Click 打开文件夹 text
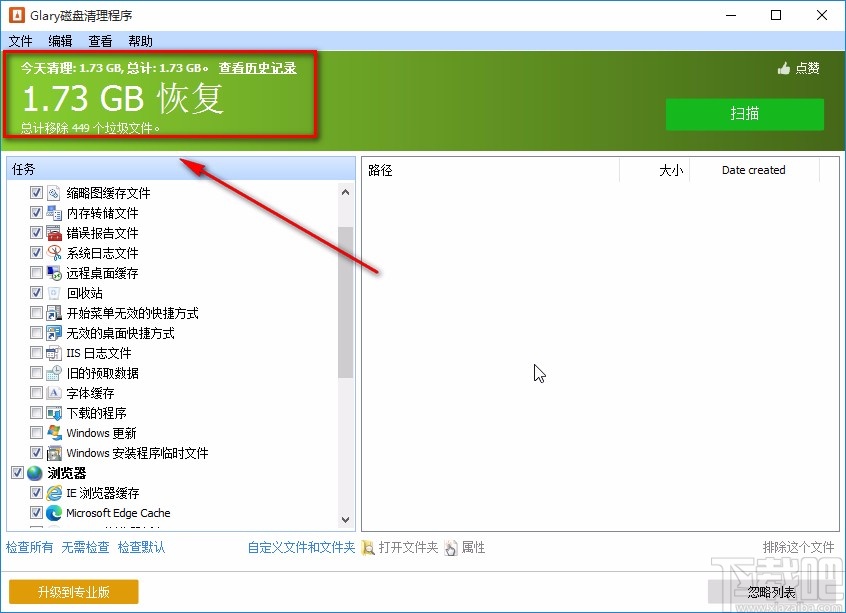Image resolution: width=846 pixels, height=613 pixels. (408, 547)
